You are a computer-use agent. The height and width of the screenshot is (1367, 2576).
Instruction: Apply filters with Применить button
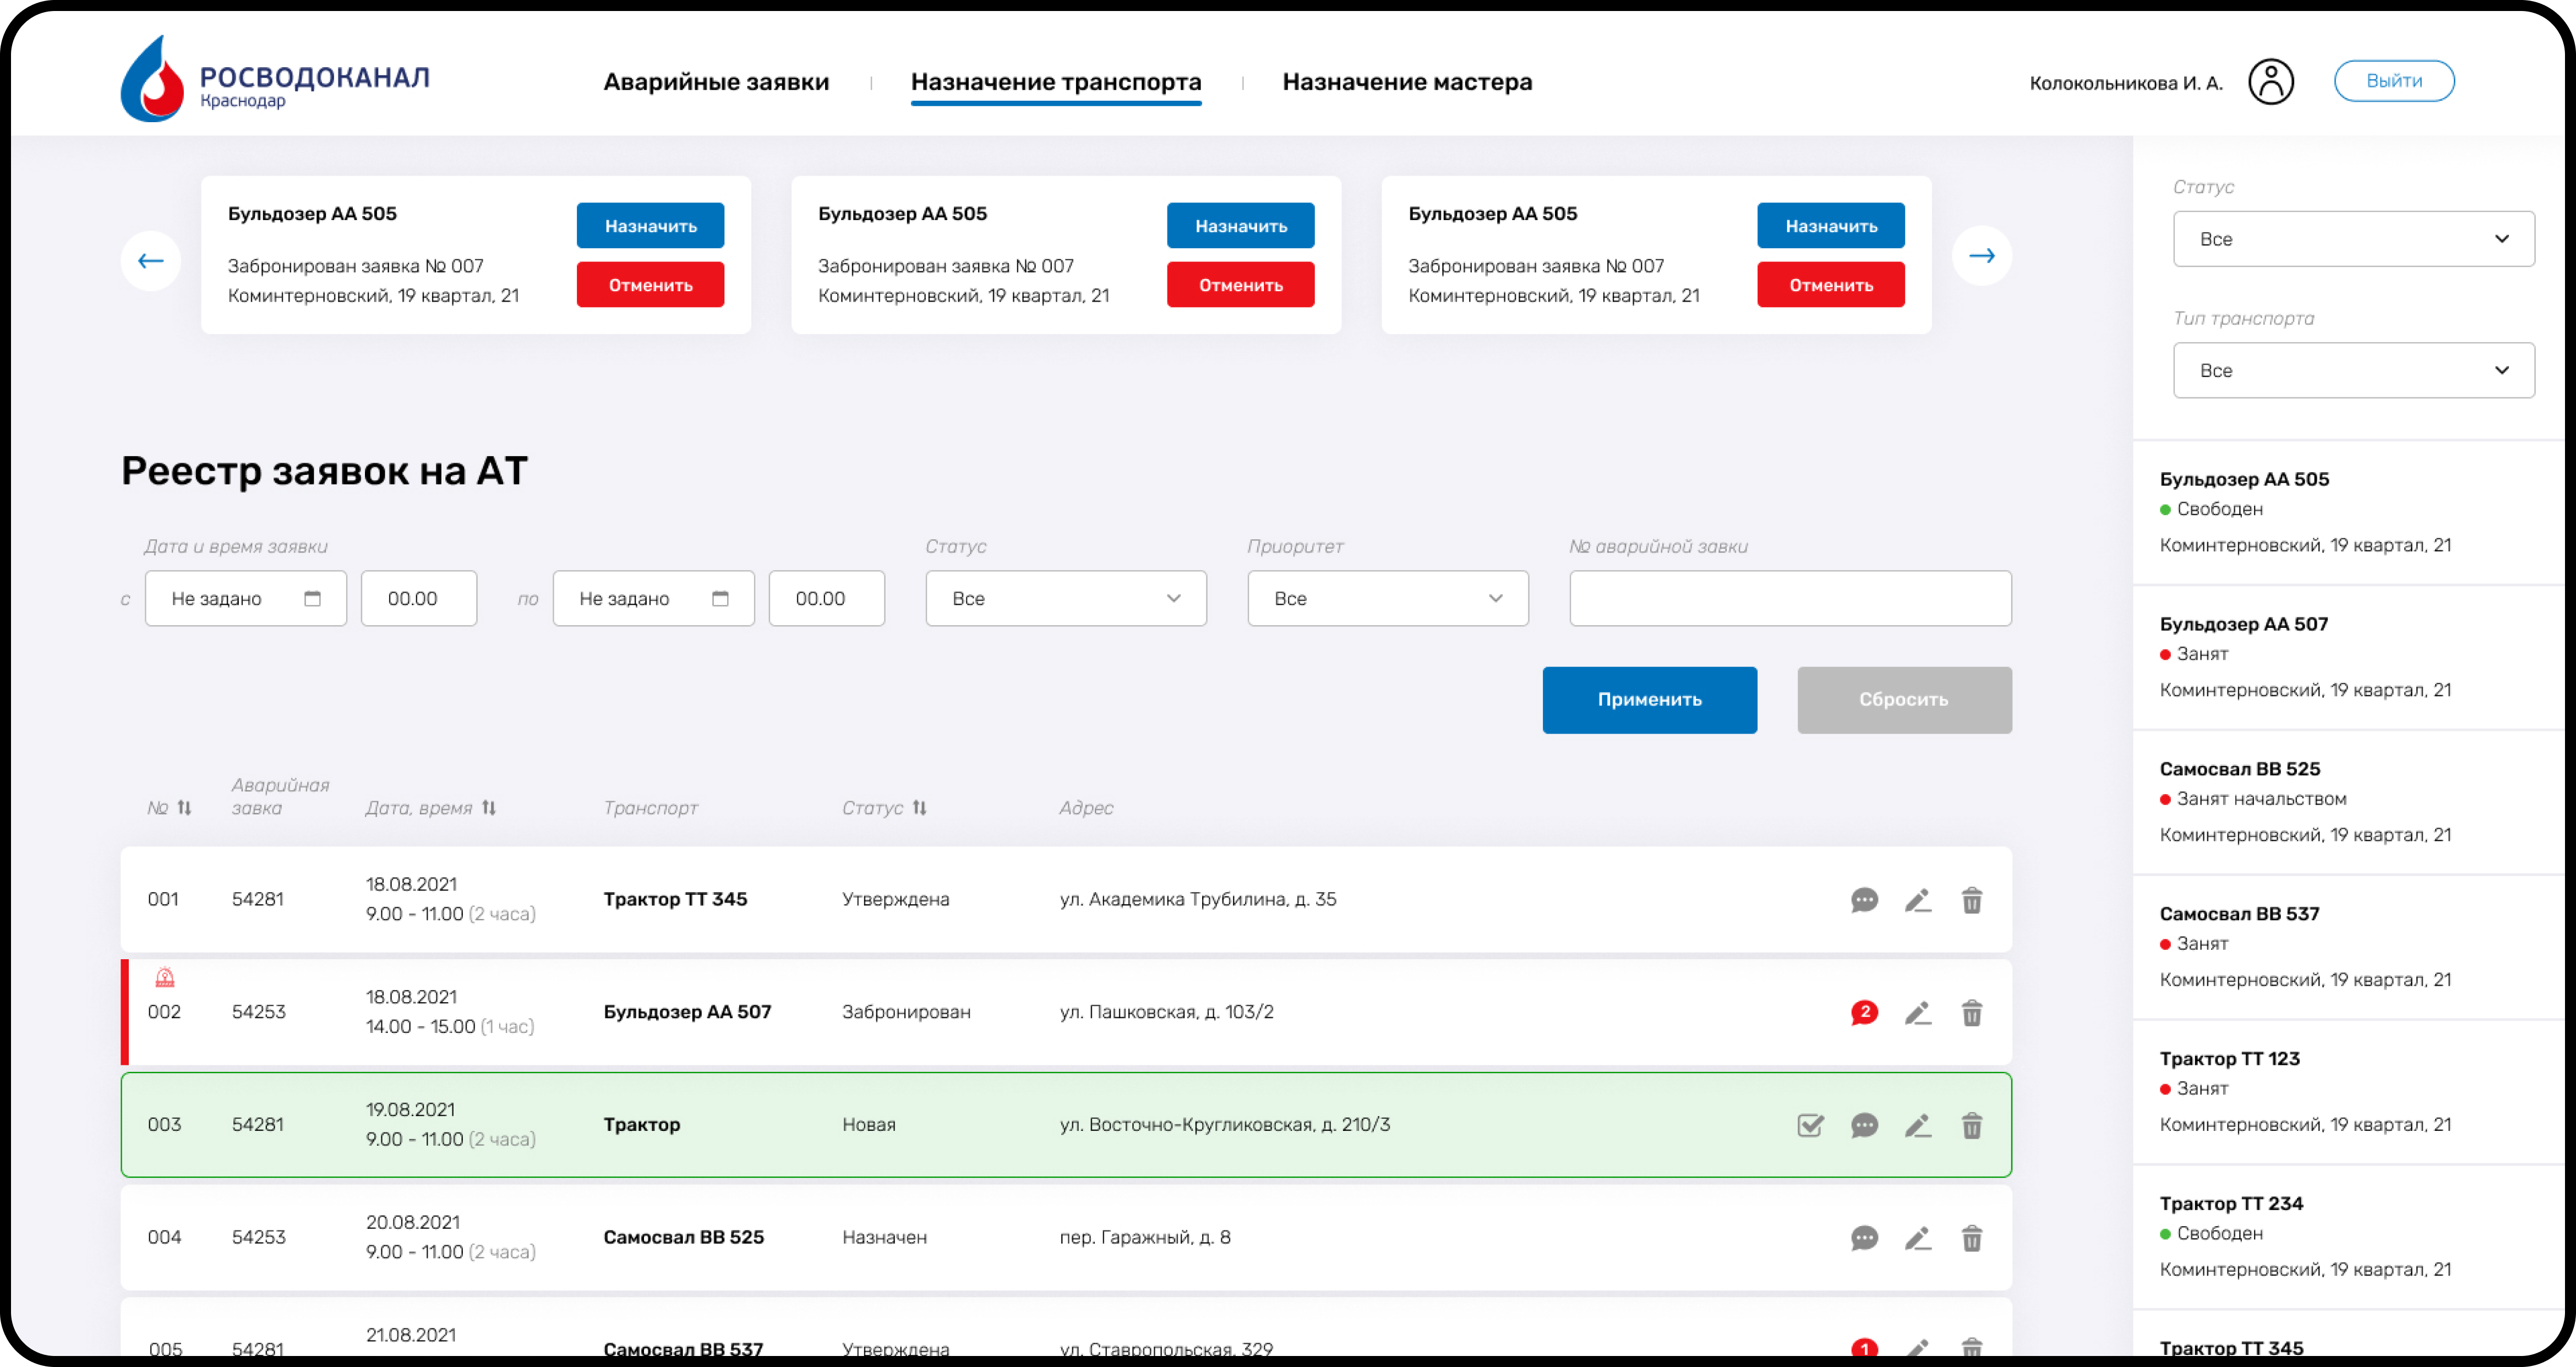(x=1649, y=700)
